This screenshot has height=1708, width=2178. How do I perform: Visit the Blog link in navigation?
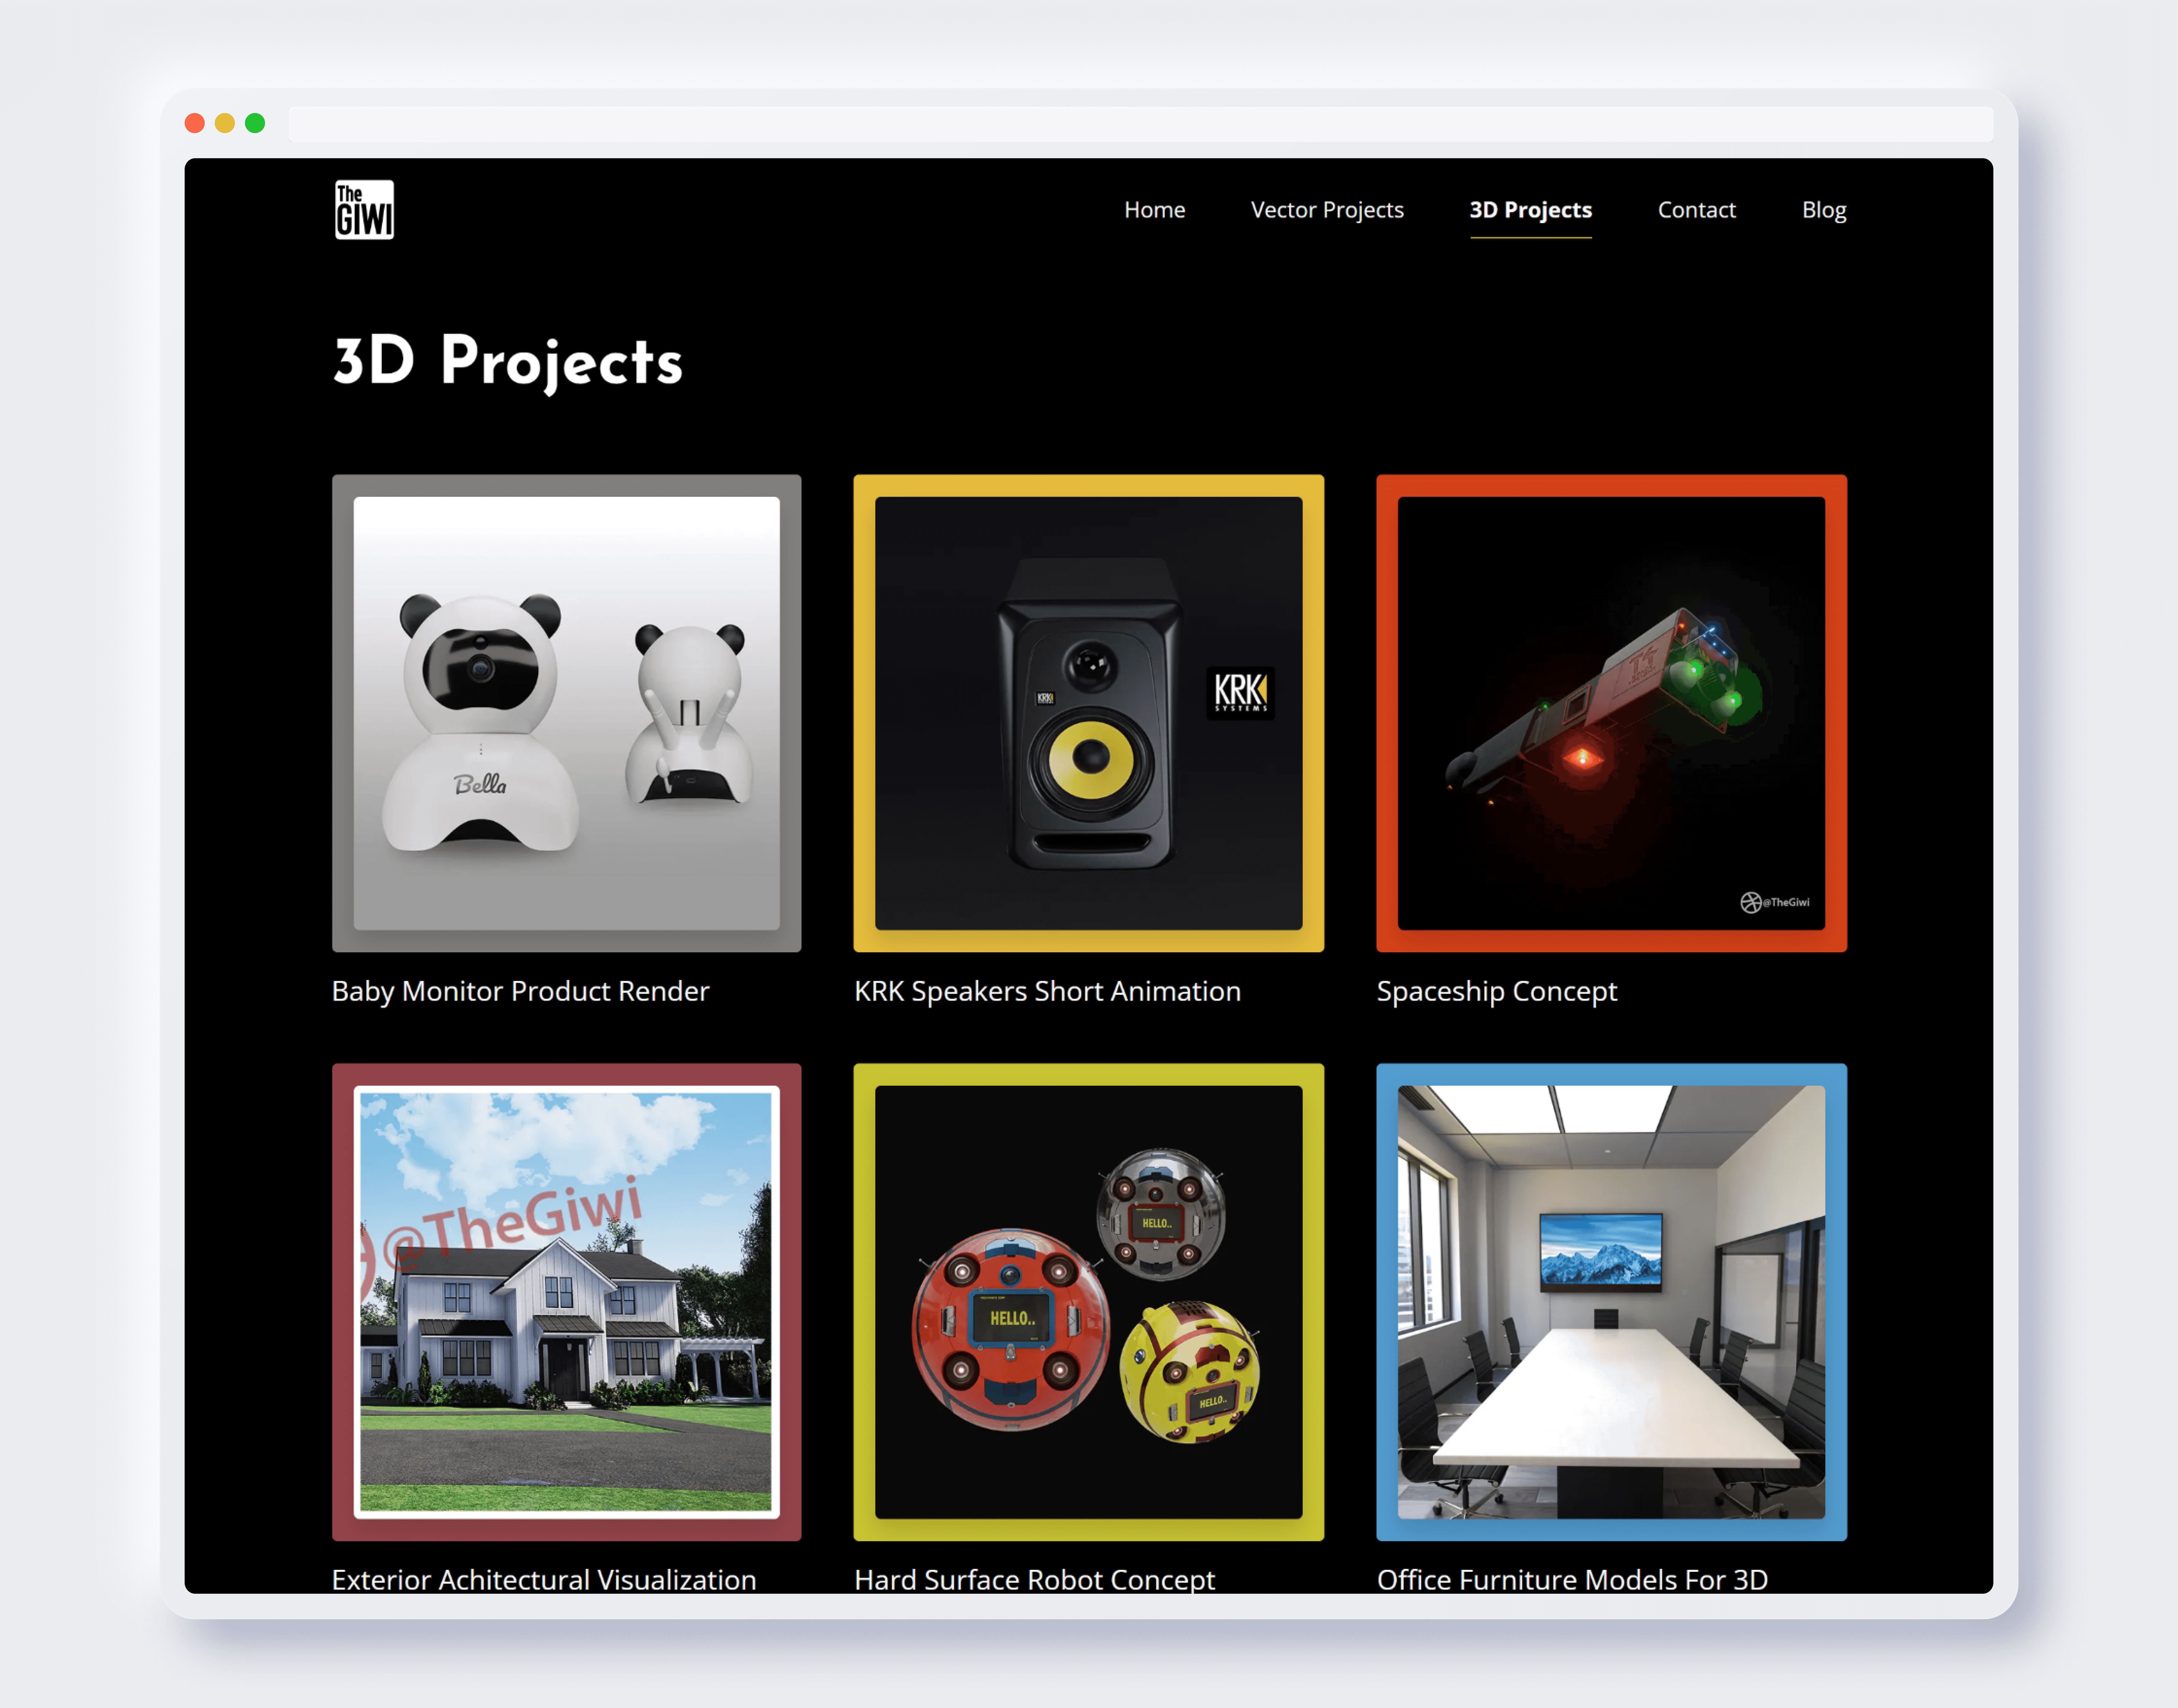[x=1824, y=210]
